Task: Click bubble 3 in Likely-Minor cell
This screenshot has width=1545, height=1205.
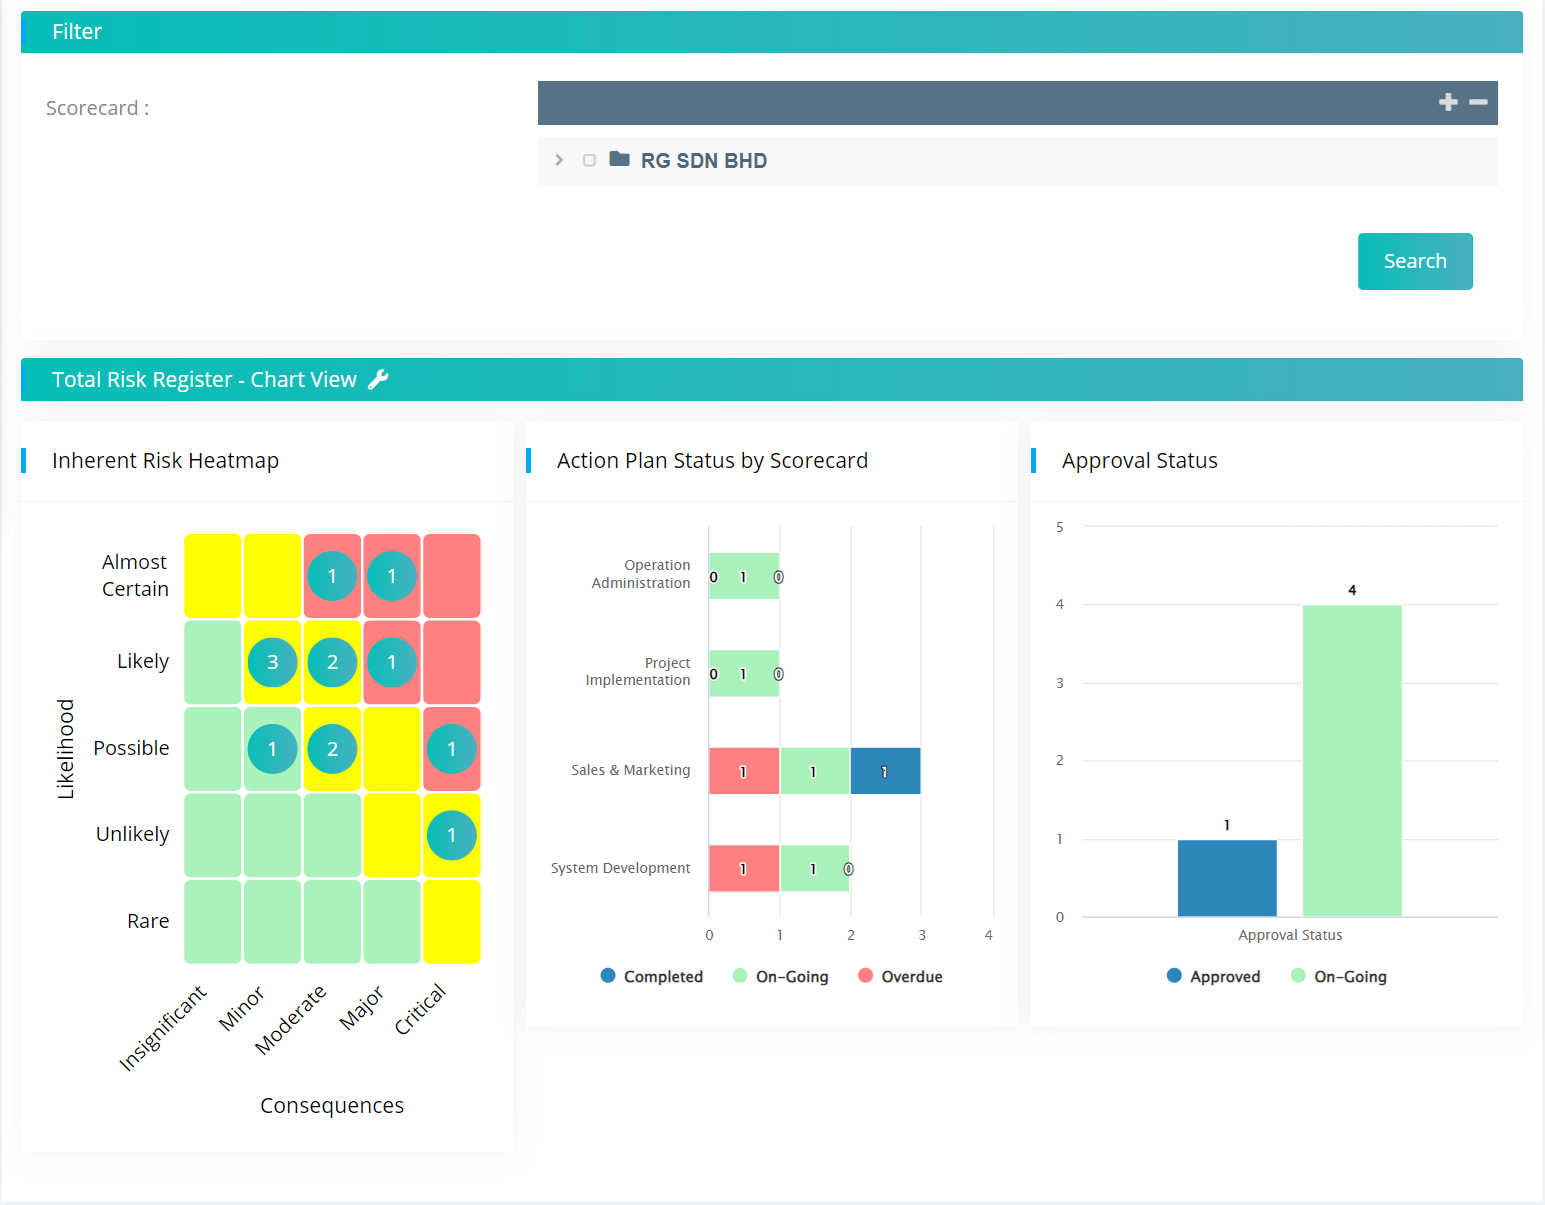Action: point(272,662)
